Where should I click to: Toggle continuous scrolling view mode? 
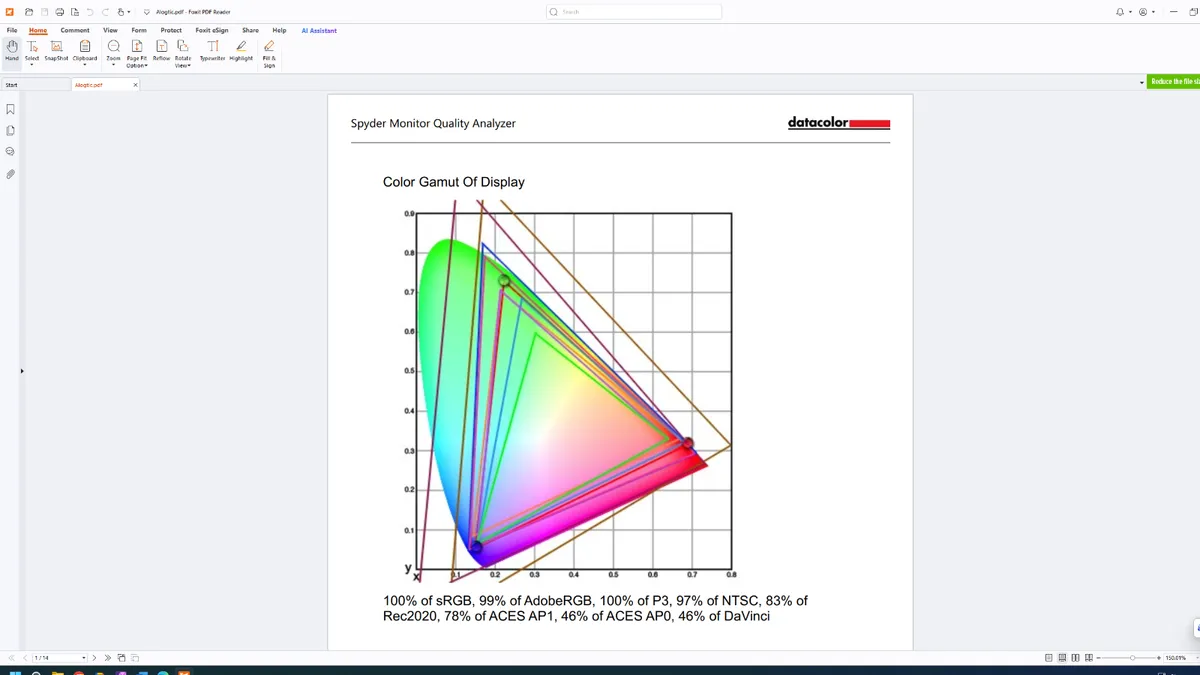(x=1060, y=657)
